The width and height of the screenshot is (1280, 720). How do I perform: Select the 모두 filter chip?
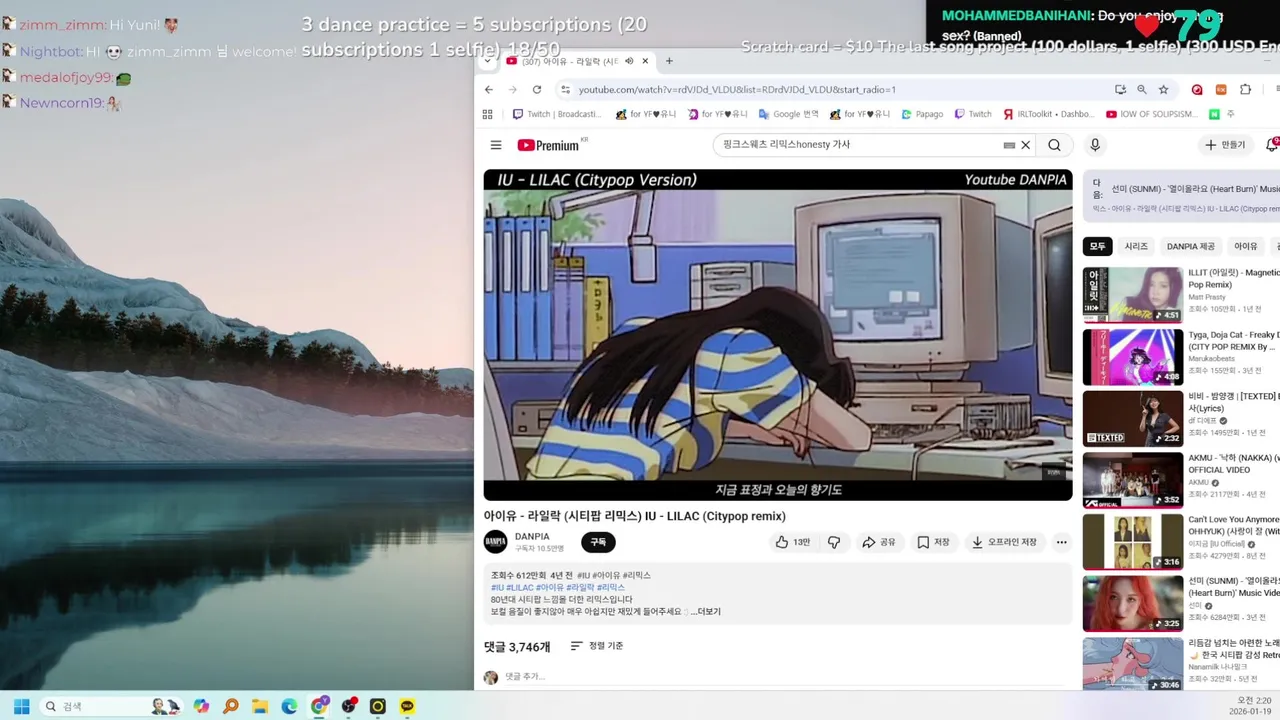(1098, 246)
